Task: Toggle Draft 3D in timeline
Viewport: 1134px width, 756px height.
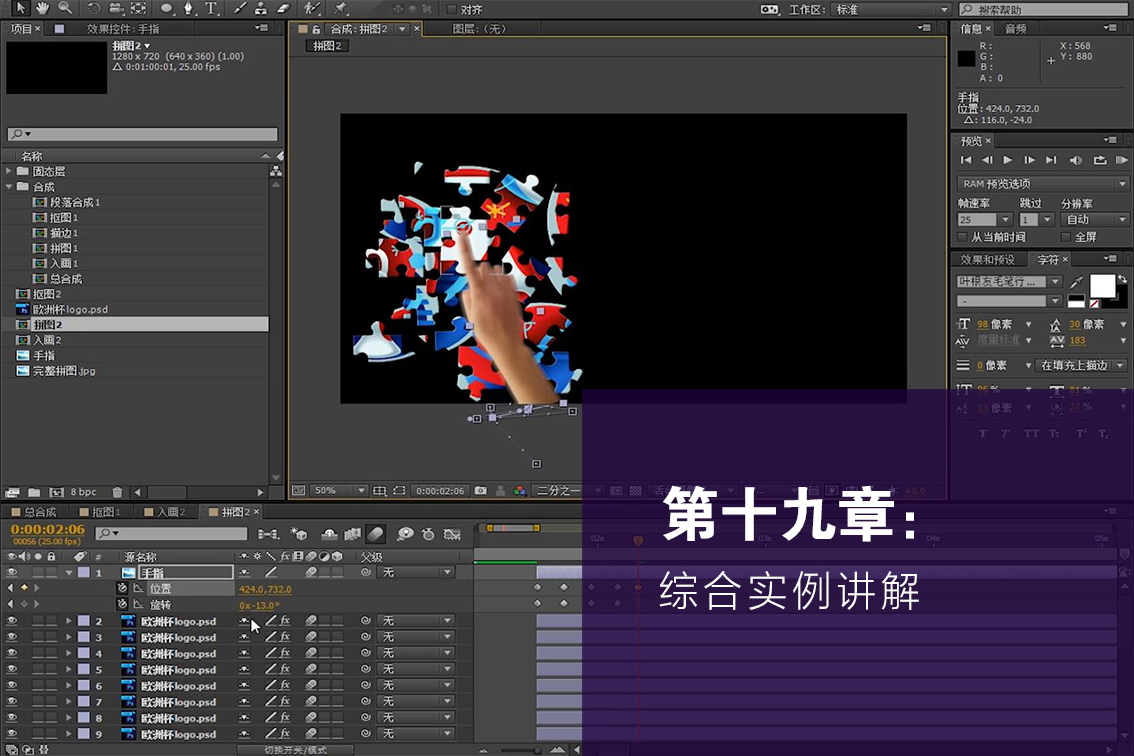Action: coord(298,535)
